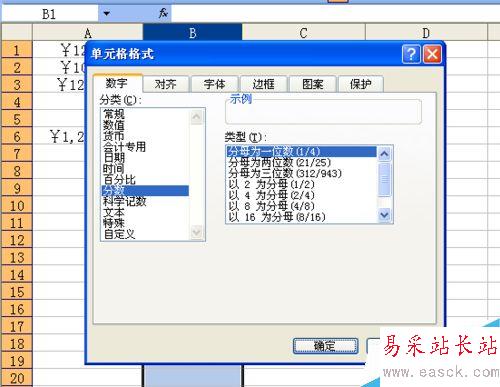Select 分数 category
This screenshot has width=500, height=387.
145,191
